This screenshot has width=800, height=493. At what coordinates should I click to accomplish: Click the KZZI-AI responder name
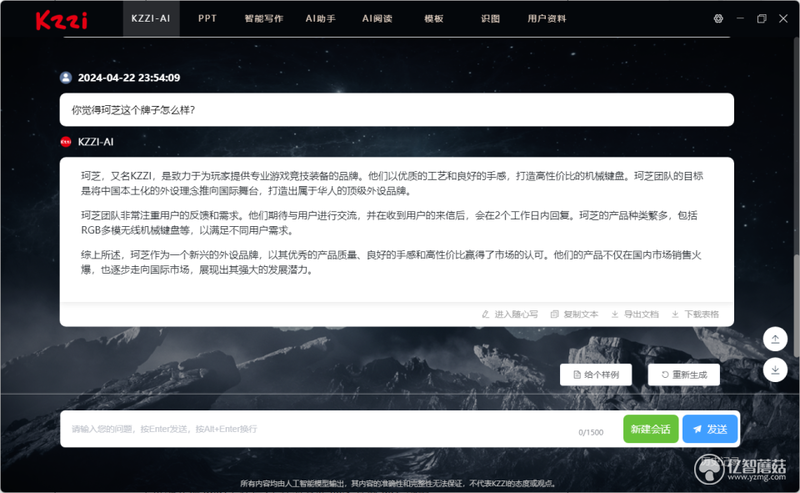click(x=95, y=142)
